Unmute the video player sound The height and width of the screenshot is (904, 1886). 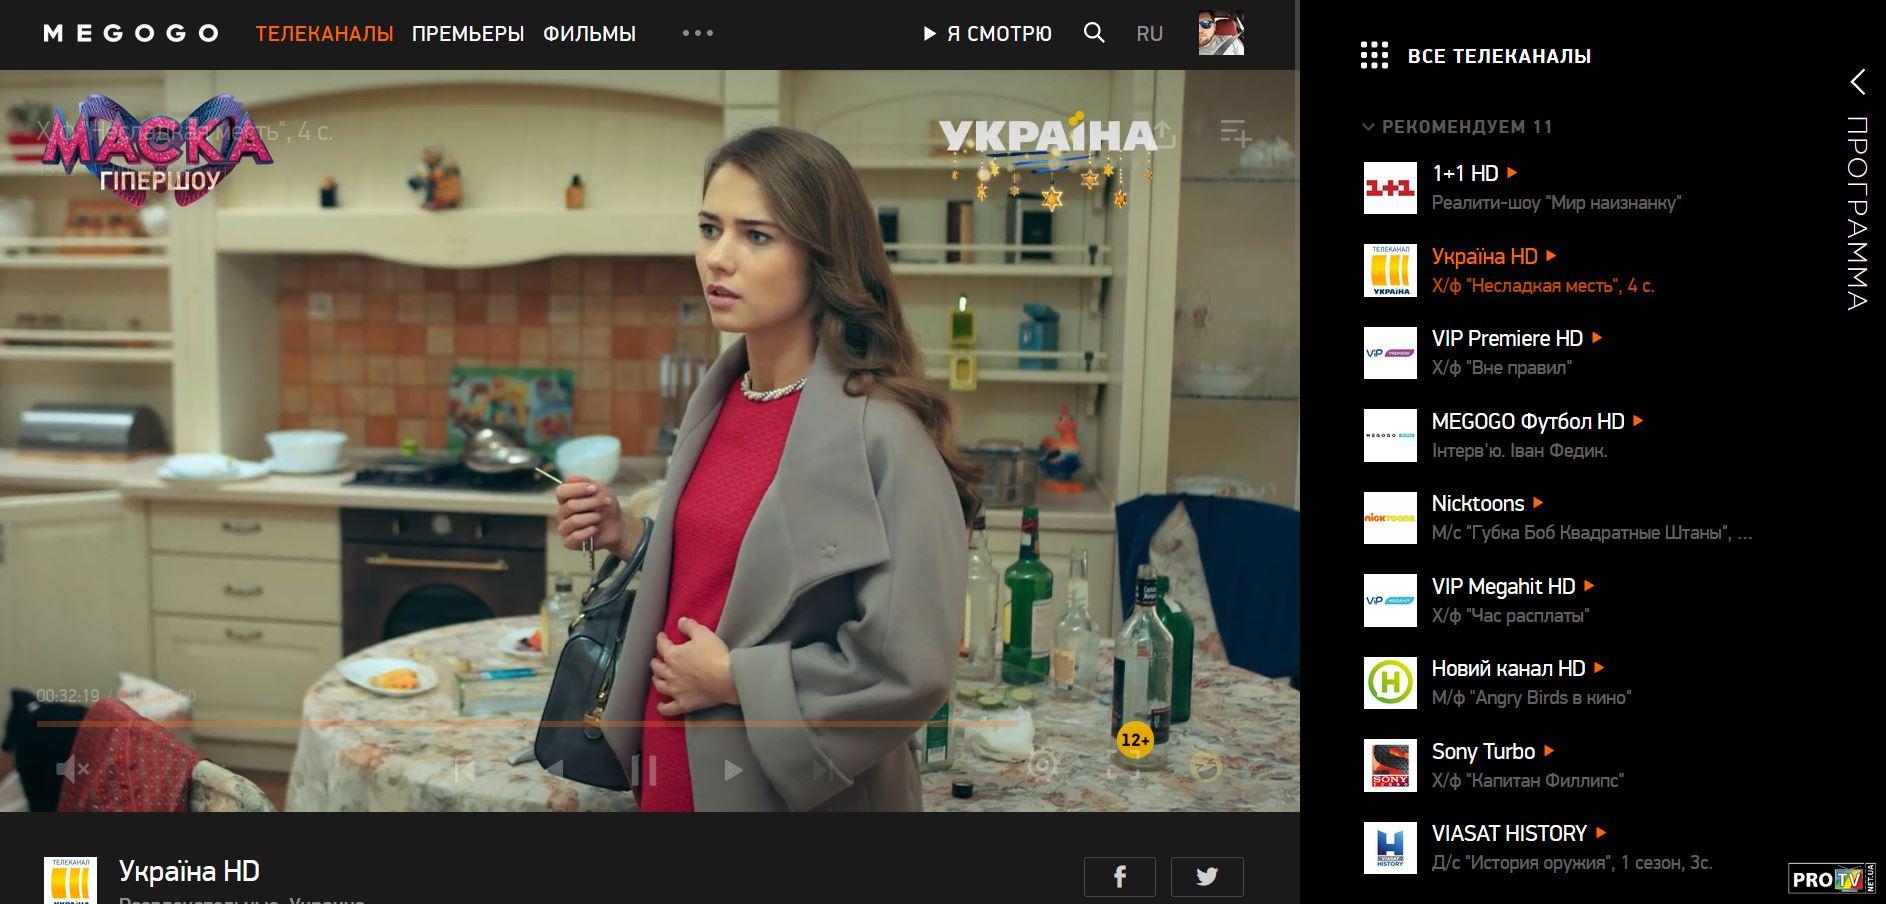pyautogui.click(x=72, y=769)
